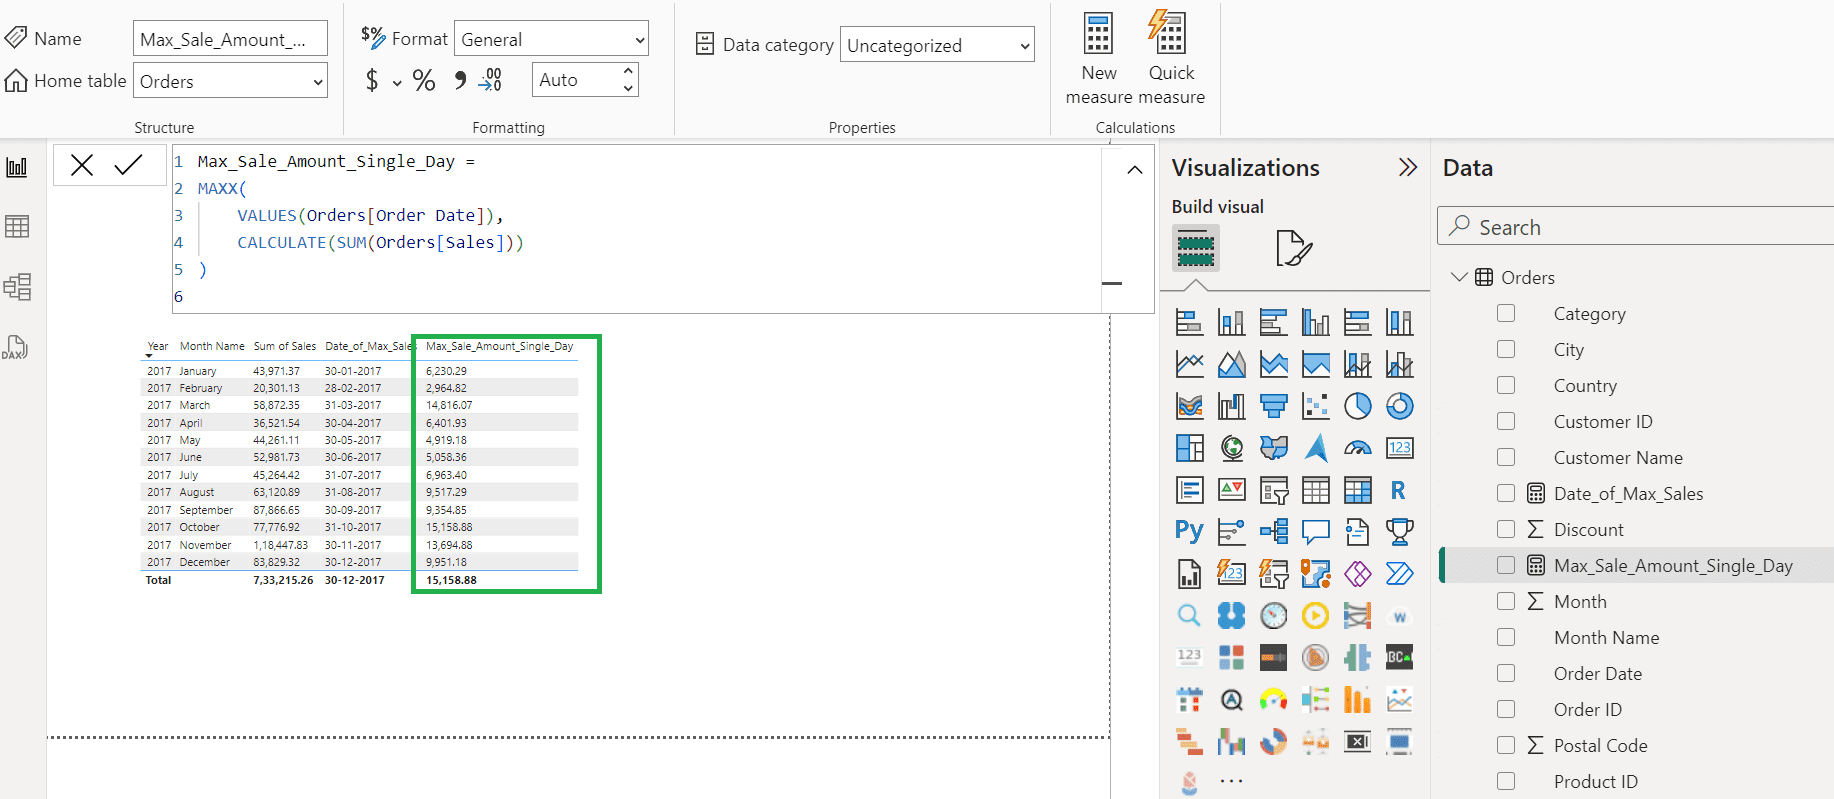1834x799 pixels.
Task: Switch to the Format visual tab
Action: pos(1293,248)
